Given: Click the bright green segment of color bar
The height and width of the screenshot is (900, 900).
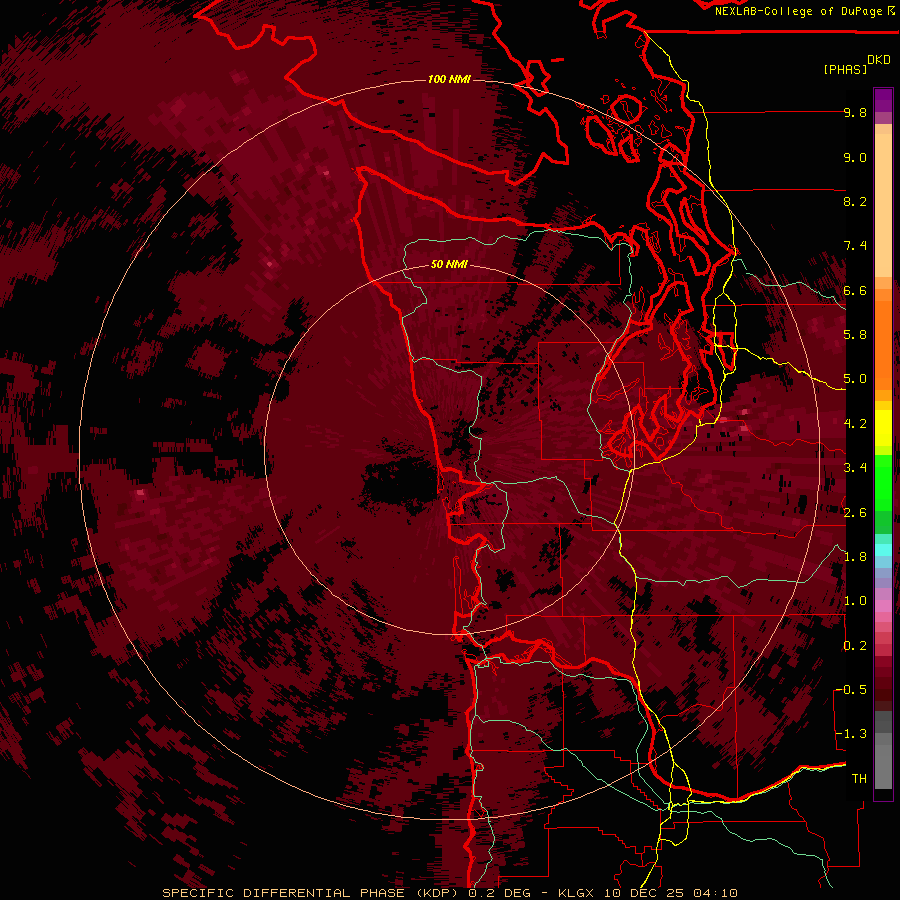Looking at the screenshot, I should [883, 482].
